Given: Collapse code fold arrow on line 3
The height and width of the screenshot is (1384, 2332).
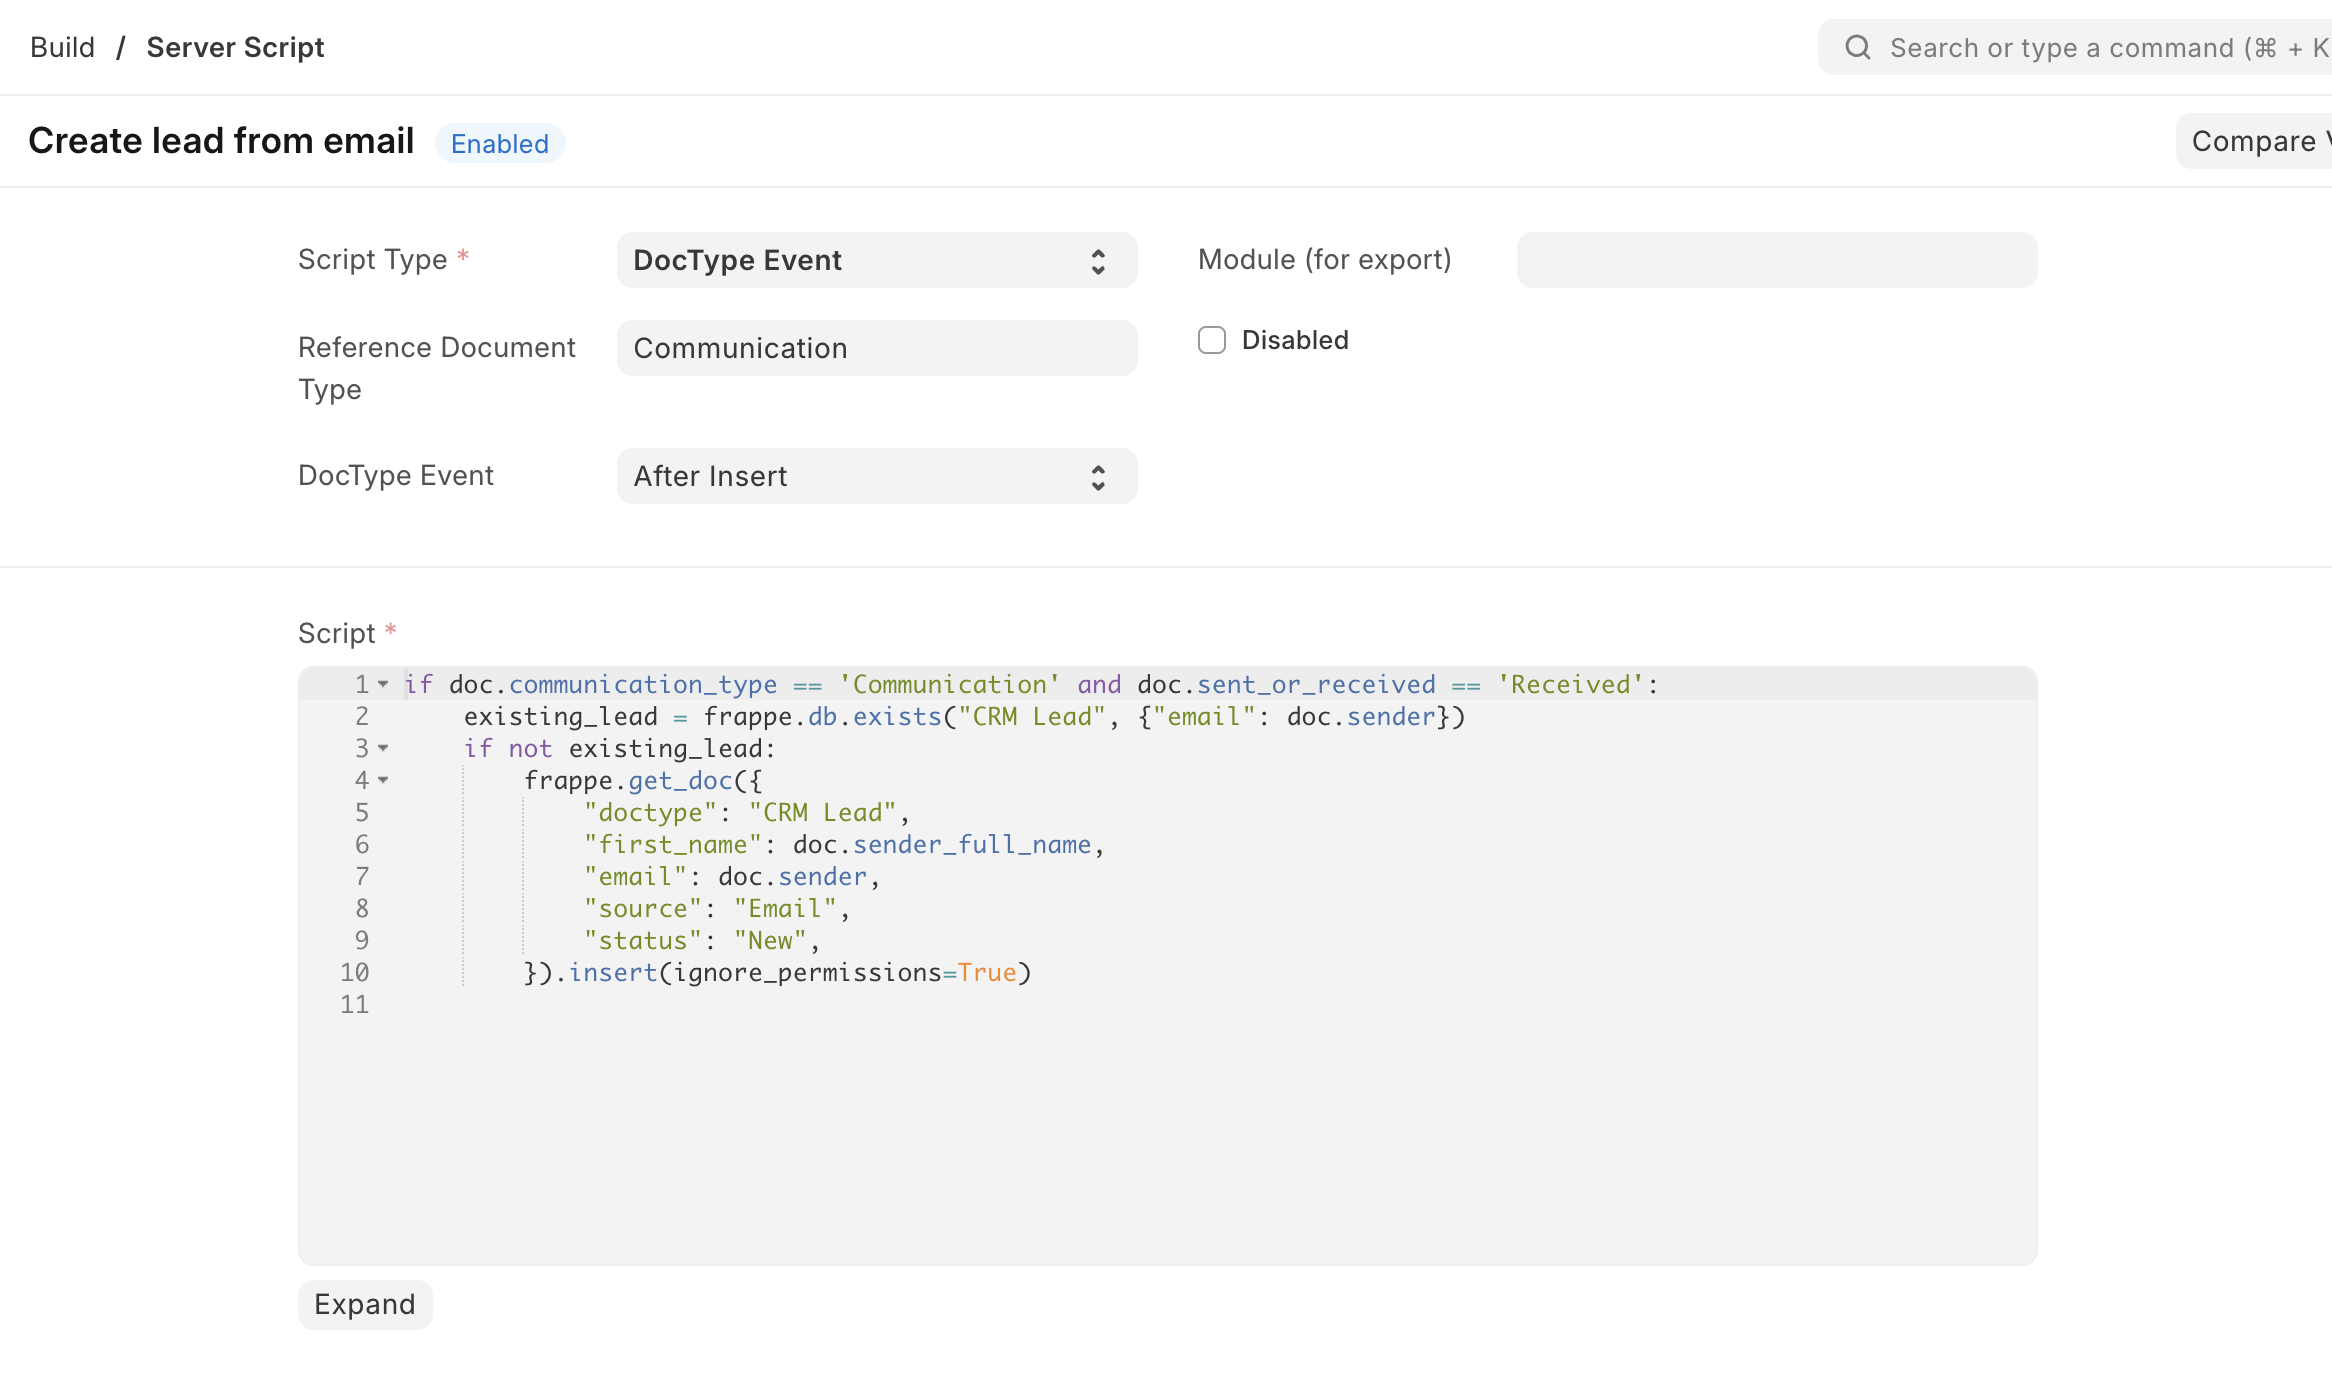Looking at the screenshot, I should pyautogui.click(x=383, y=749).
